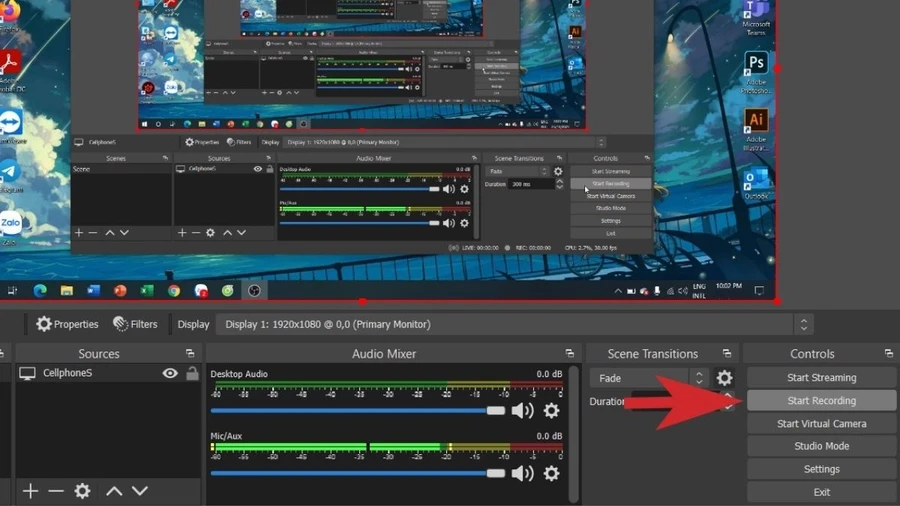This screenshot has height=506, width=900.
Task: Open Adobe Illustrator desktop shortcut in preview
Action: (756, 129)
